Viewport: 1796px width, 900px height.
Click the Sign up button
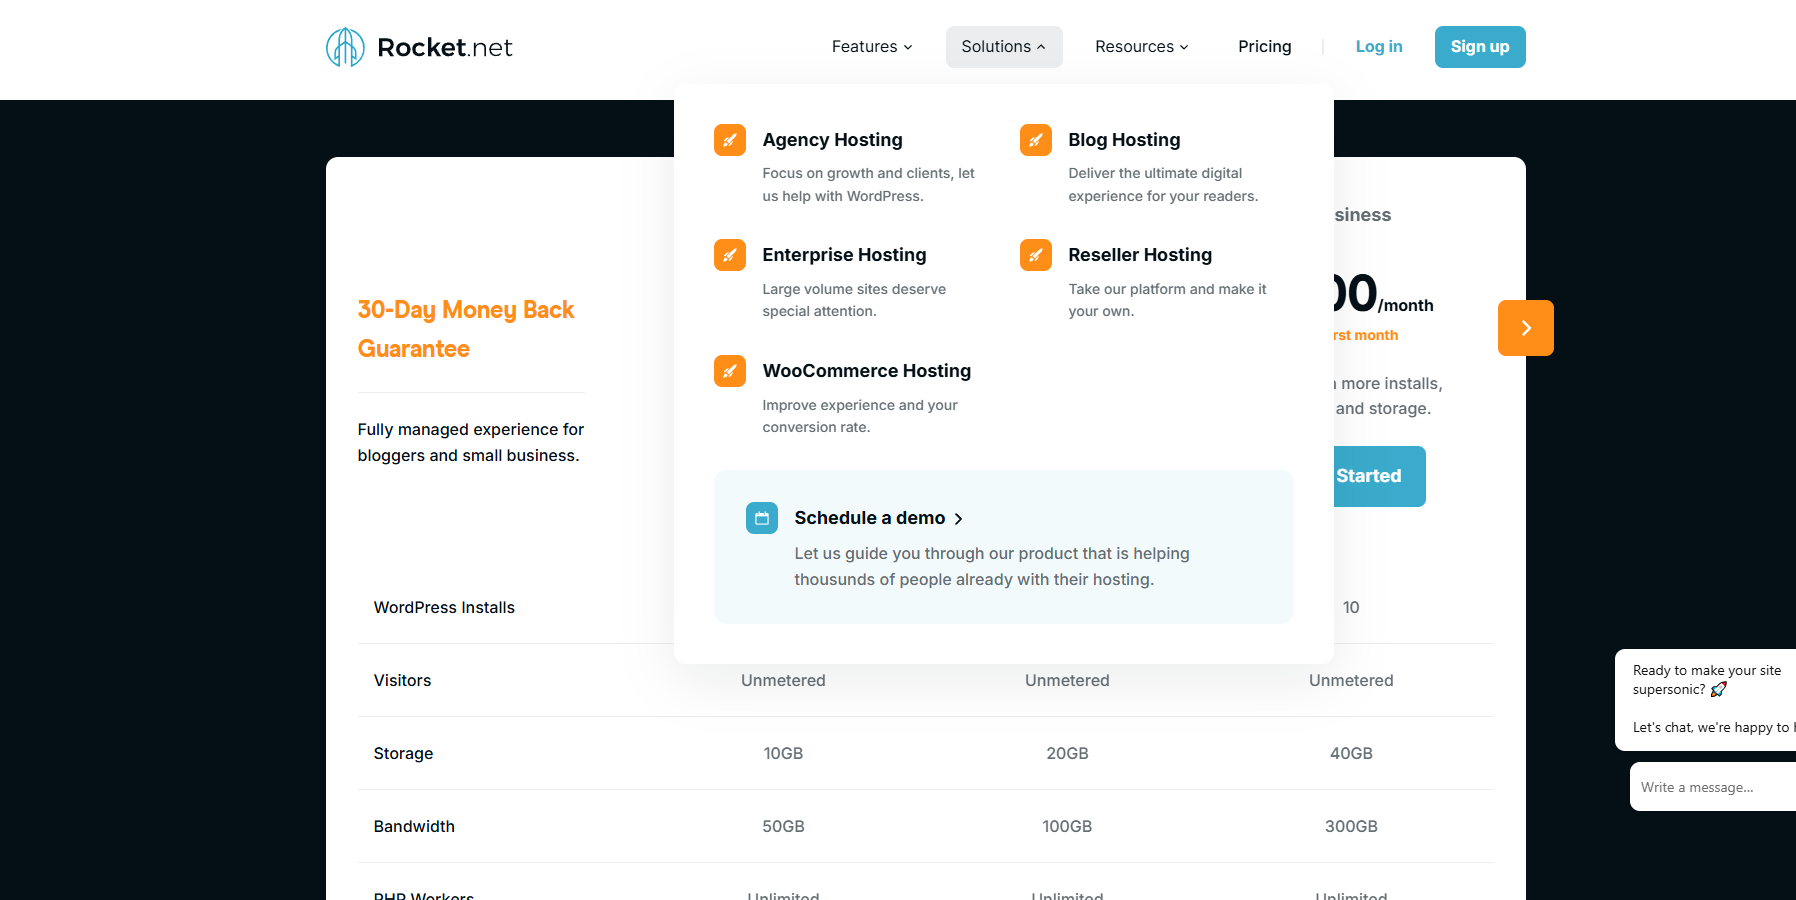(1479, 46)
